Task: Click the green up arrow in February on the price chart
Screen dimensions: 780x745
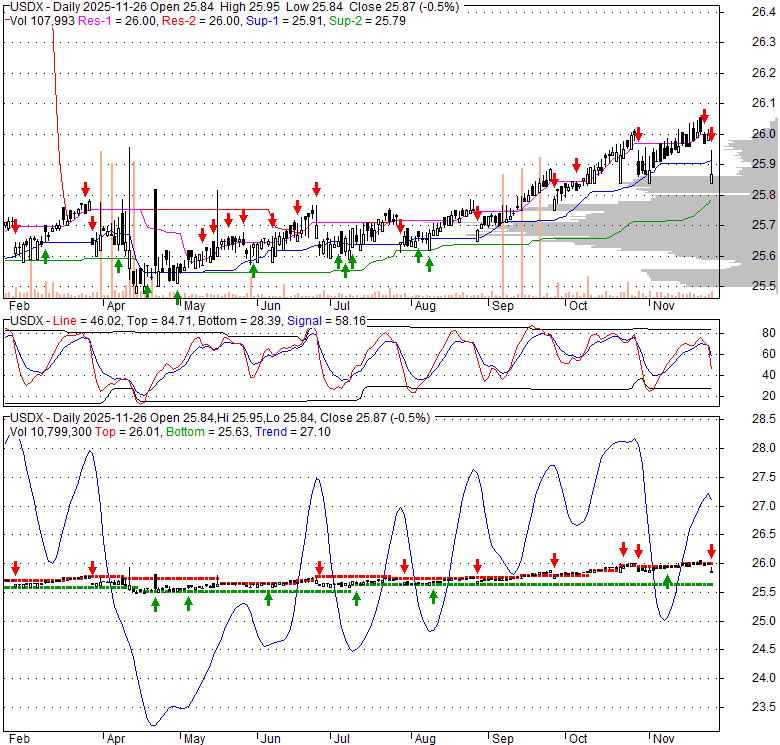Action: (x=45, y=257)
